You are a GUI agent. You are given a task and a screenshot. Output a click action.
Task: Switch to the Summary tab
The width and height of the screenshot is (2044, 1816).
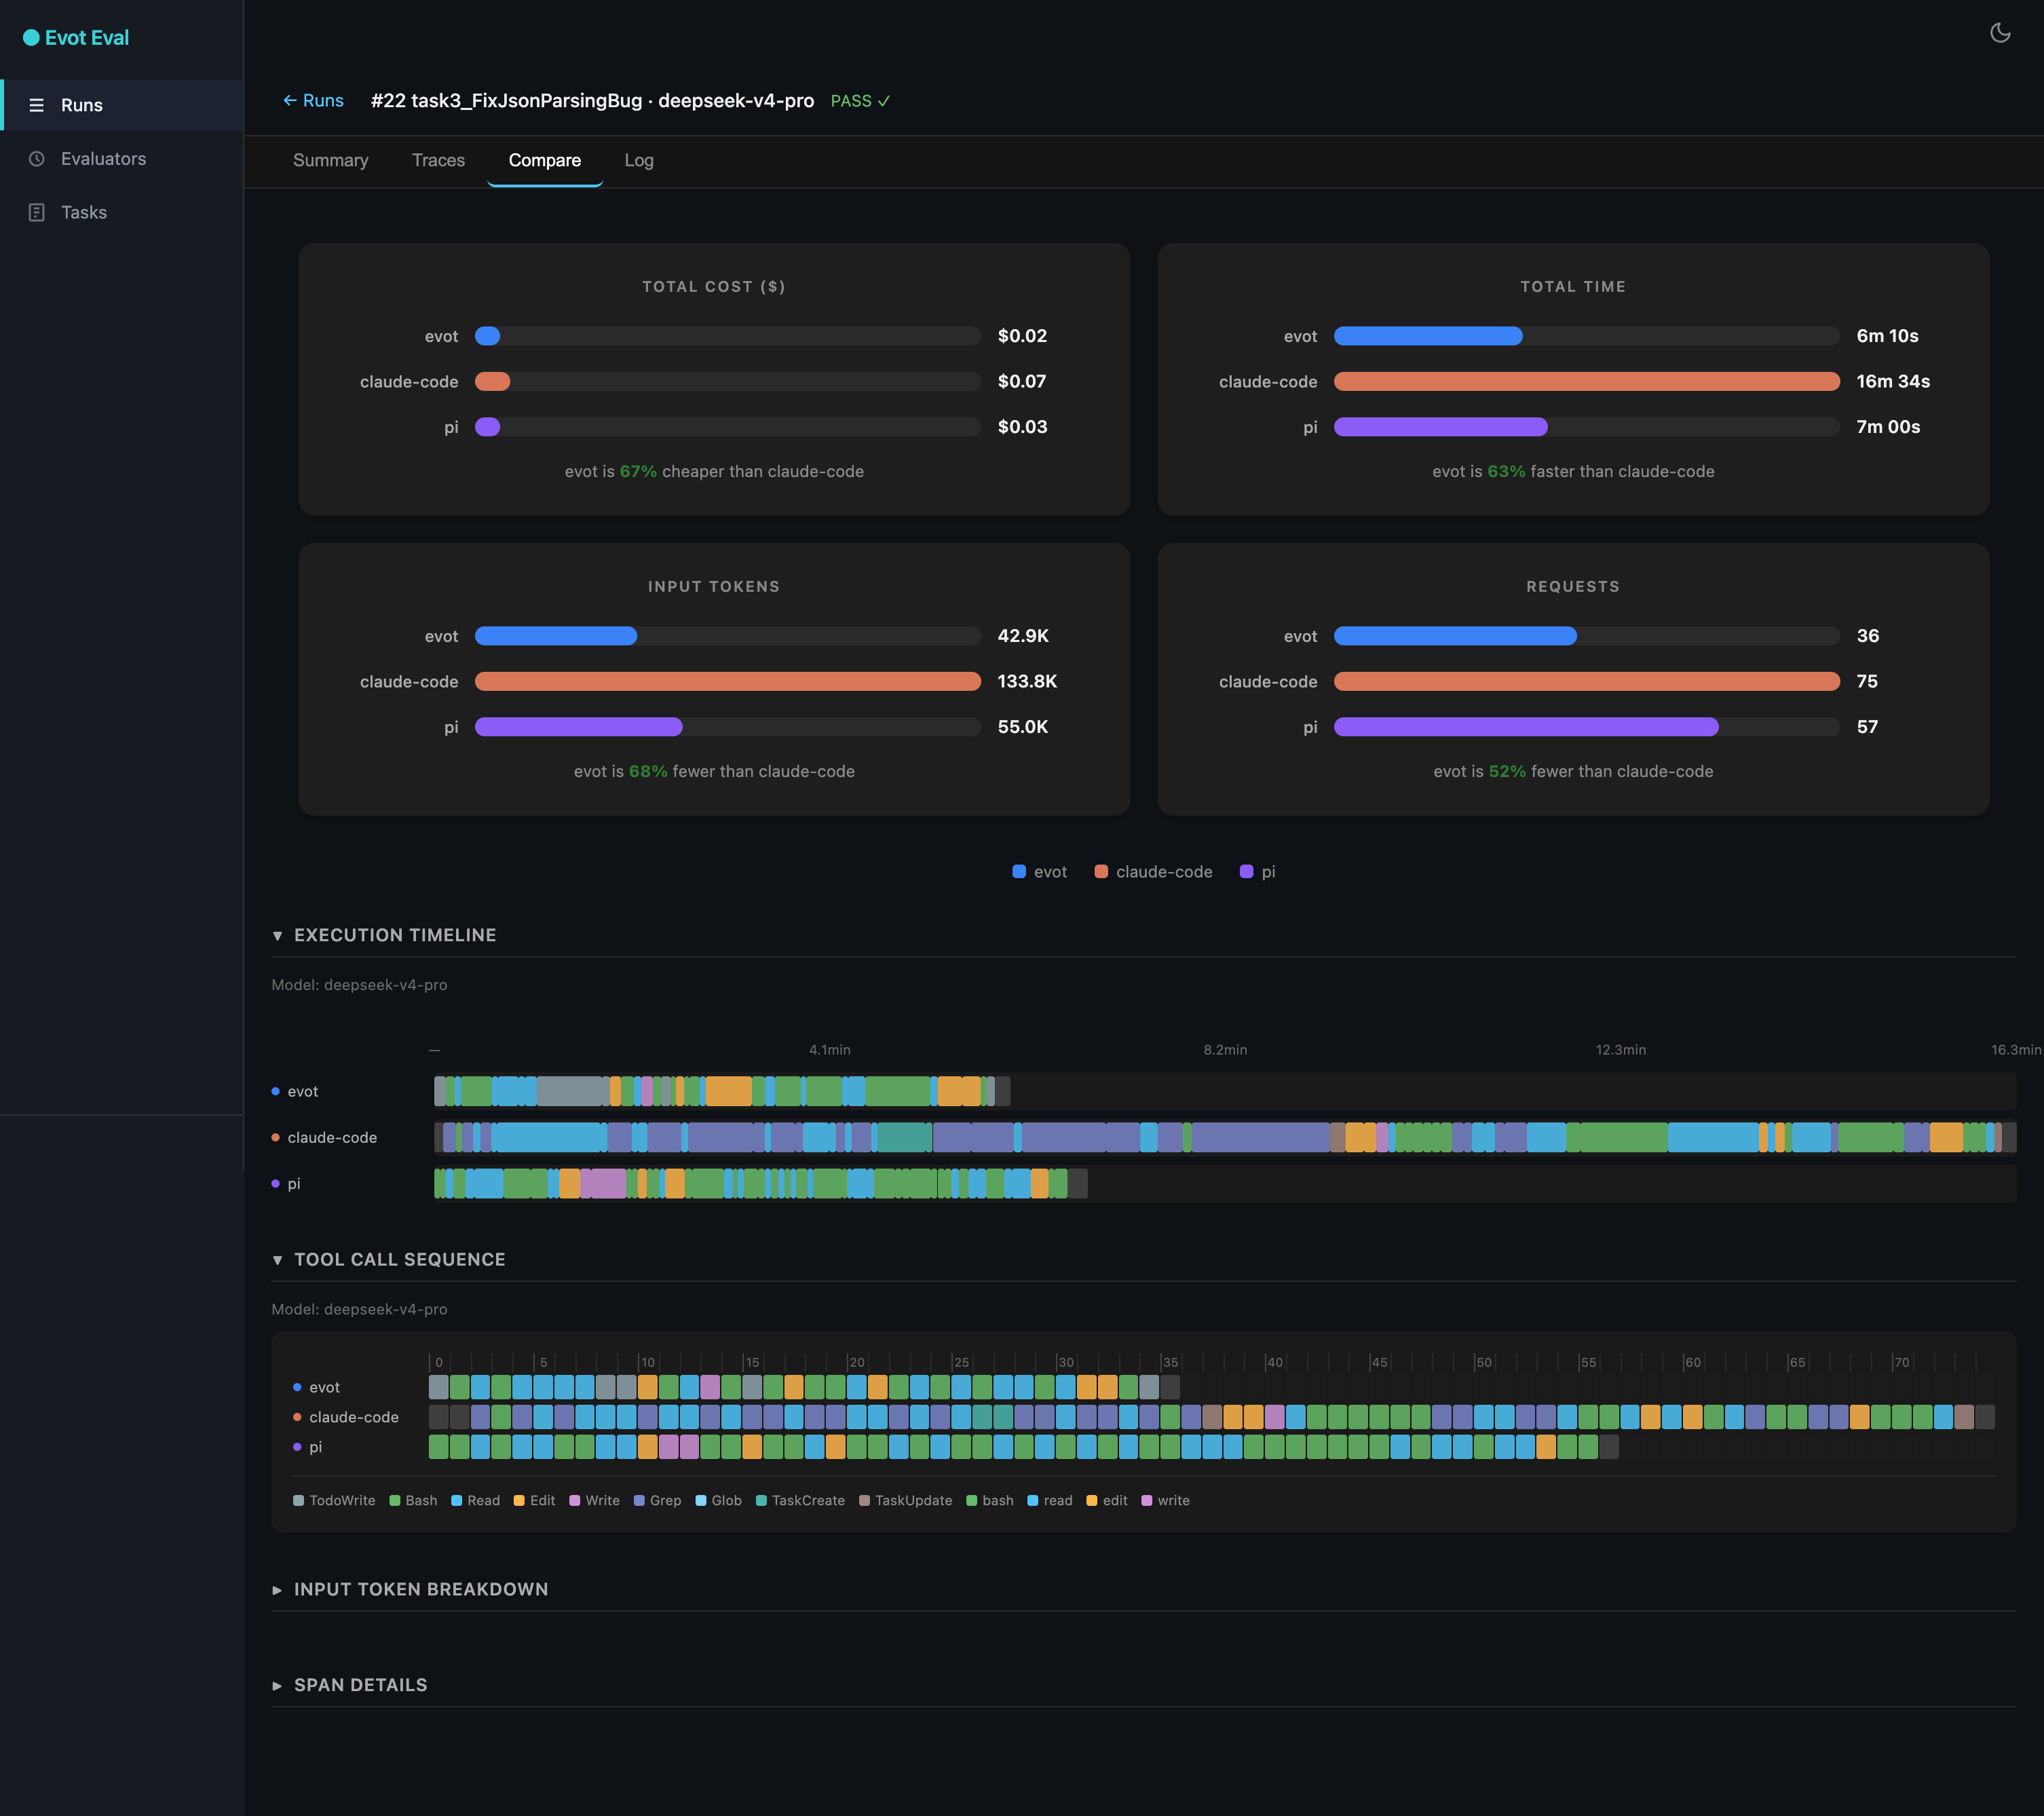(x=331, y=160)
